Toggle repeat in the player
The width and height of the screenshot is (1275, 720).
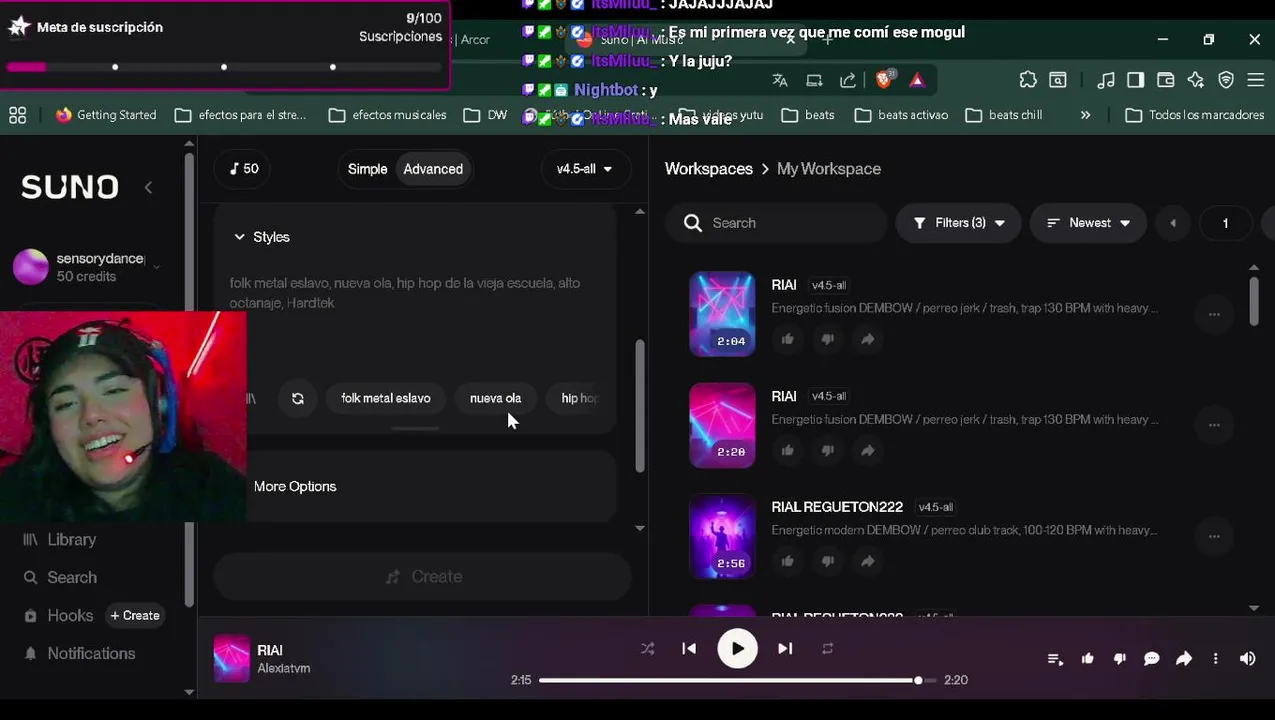827,649
